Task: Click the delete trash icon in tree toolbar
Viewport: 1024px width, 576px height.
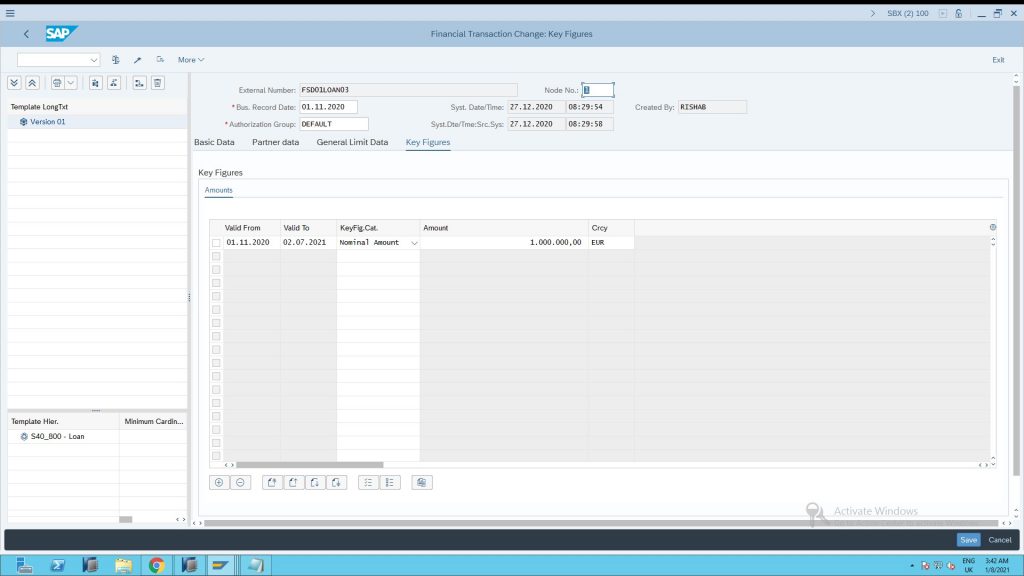Action: coord(157,83)
